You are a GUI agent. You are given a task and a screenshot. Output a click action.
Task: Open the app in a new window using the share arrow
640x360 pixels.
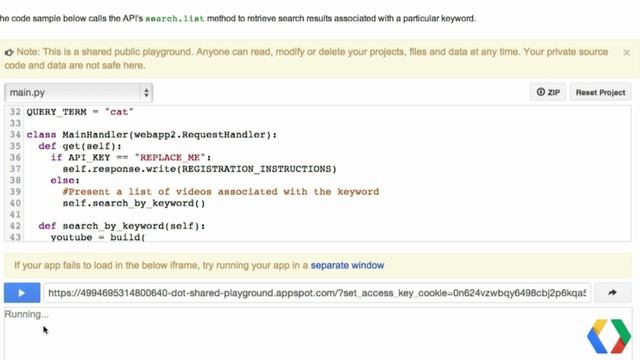[612, 293]
